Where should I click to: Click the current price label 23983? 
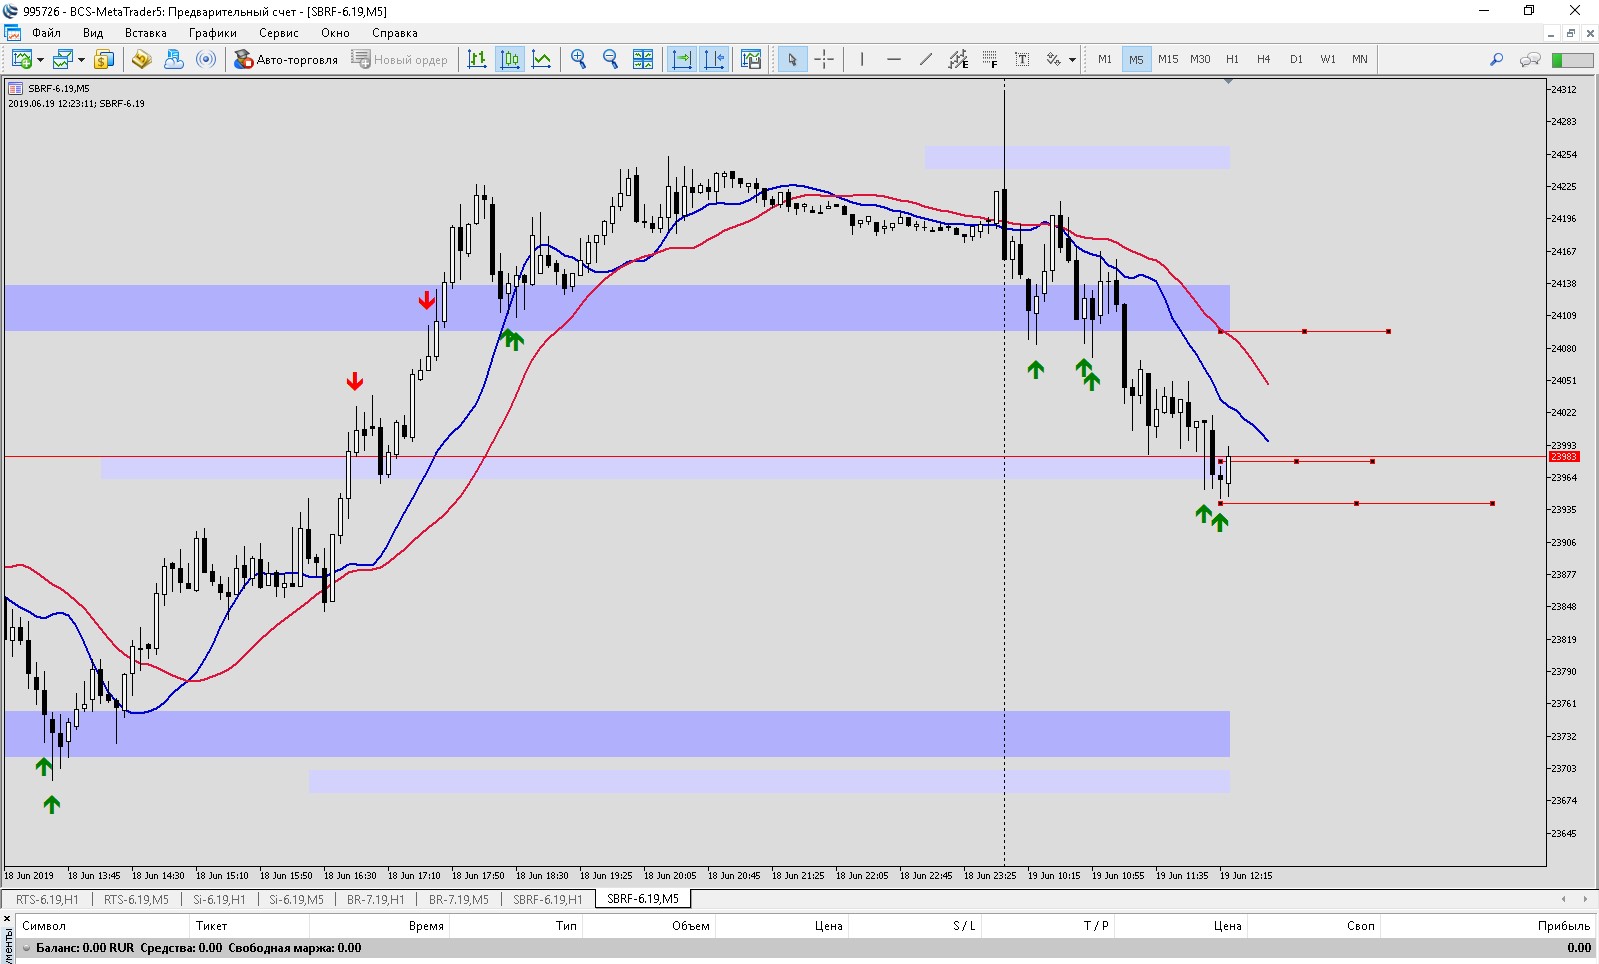point(1564,457)
